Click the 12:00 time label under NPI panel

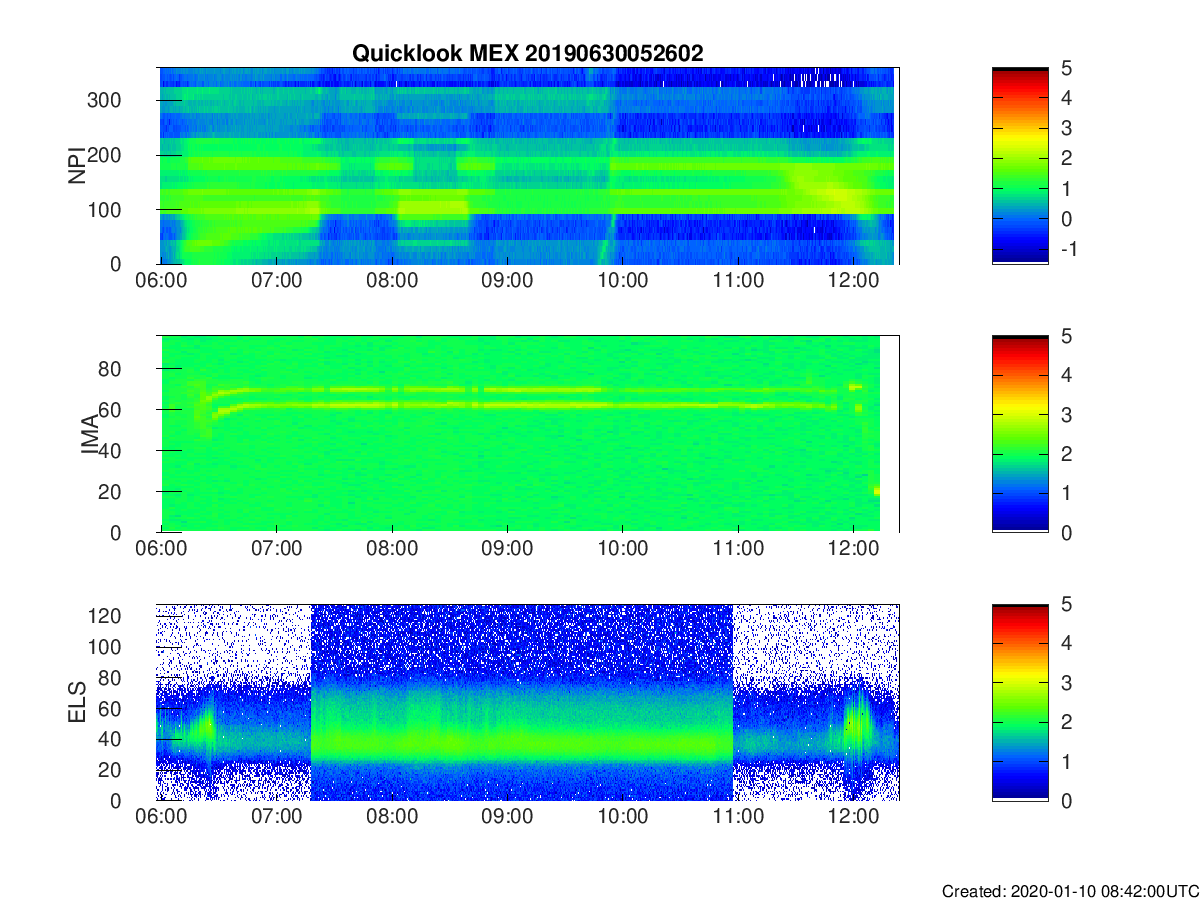pos(852,282)
